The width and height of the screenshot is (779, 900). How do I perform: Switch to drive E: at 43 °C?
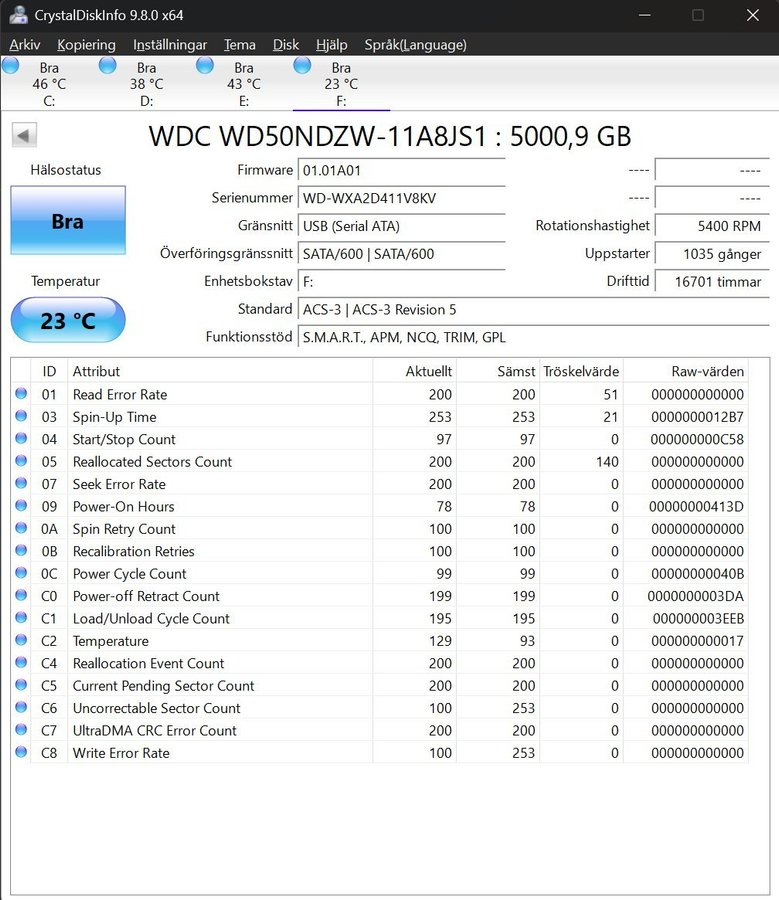(x=244, y=84)
